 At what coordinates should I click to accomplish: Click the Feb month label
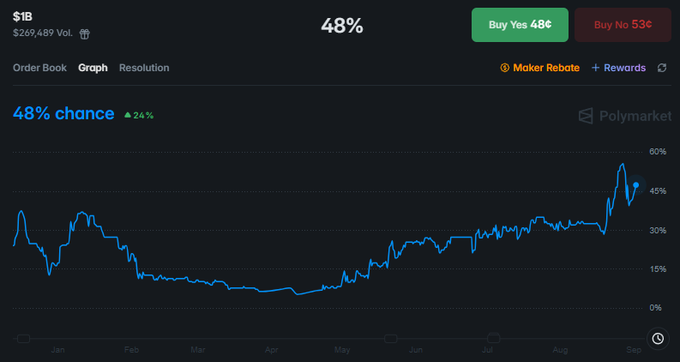131,350
